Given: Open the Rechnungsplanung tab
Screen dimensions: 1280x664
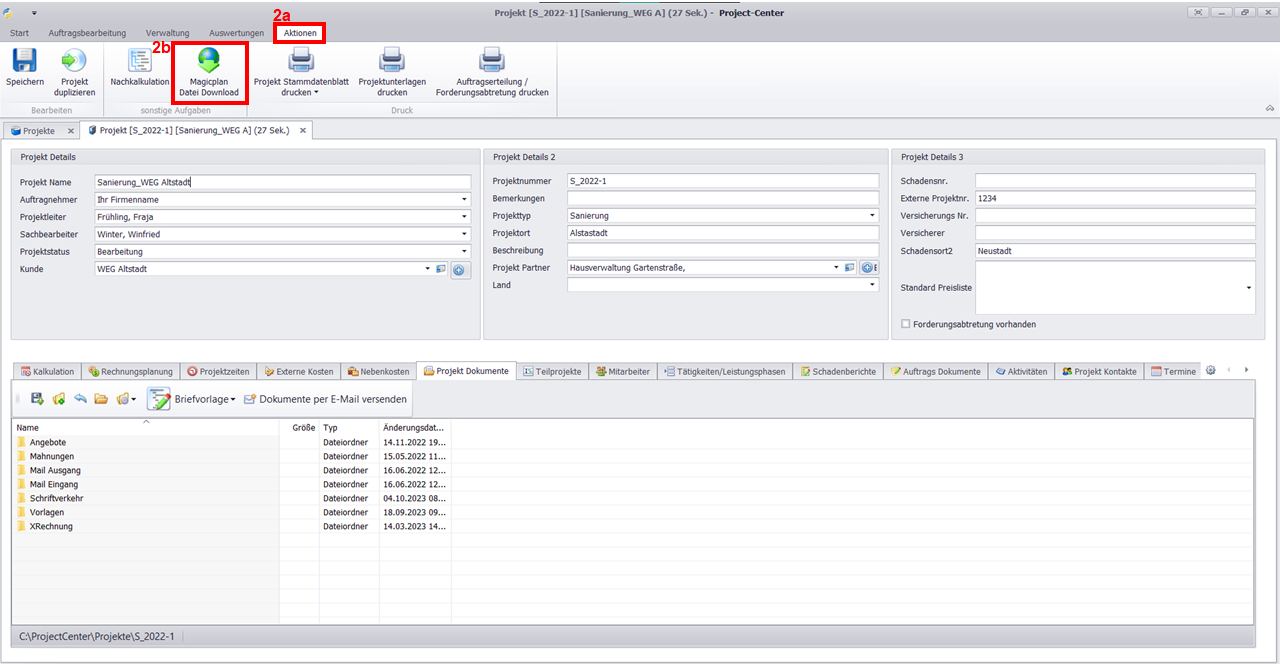Looking at the screenshot, I should coord(130,371).
